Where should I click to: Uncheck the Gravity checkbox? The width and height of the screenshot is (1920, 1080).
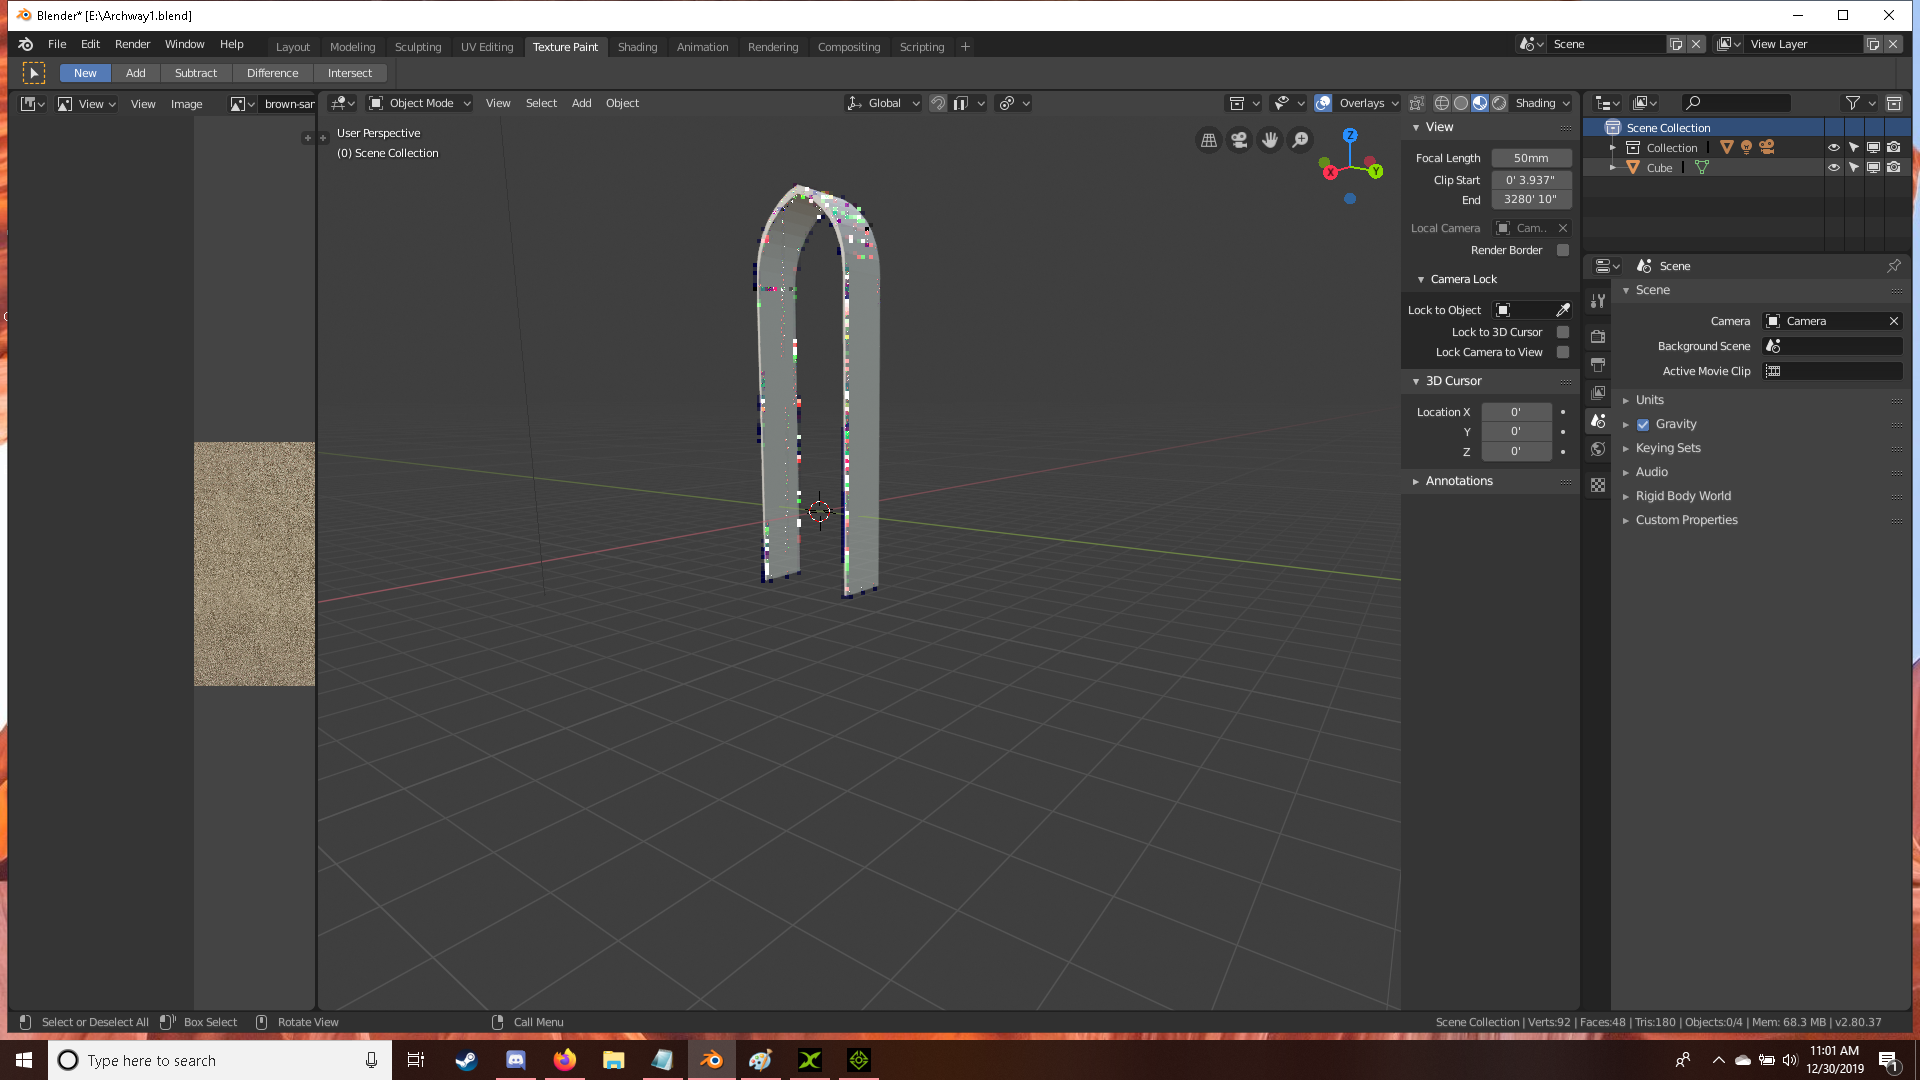click(x=1643, y=425)
